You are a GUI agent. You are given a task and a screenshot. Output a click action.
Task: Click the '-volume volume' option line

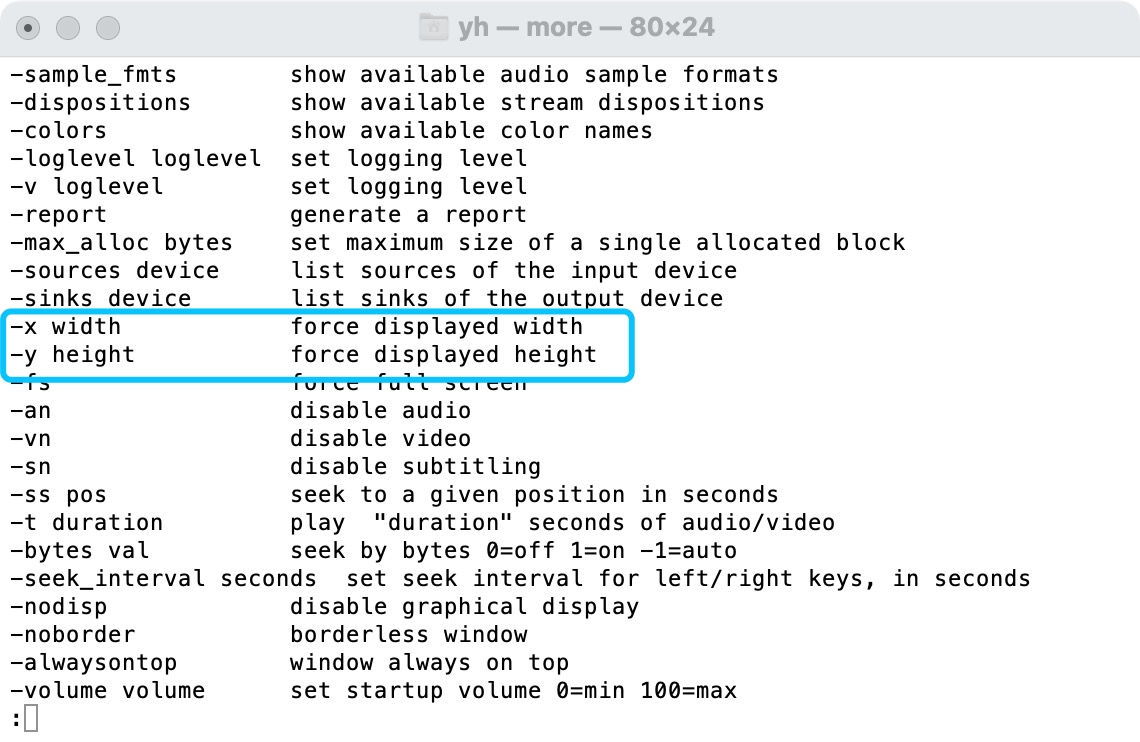pyautogui.click(x=107, y=691)
